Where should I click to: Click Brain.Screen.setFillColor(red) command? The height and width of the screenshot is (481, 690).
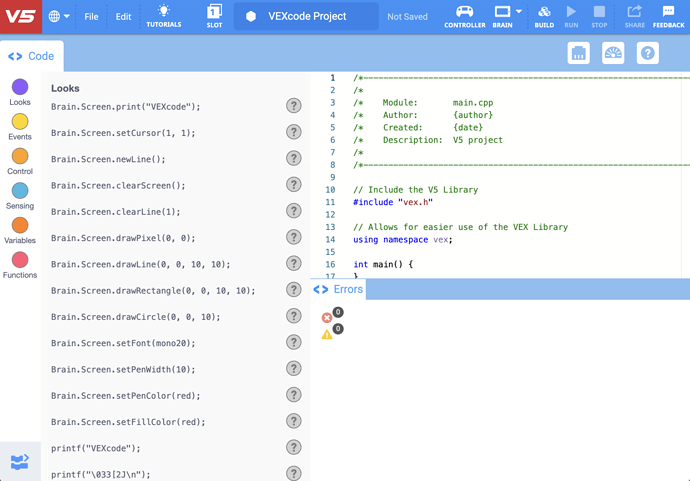[128, 422]
